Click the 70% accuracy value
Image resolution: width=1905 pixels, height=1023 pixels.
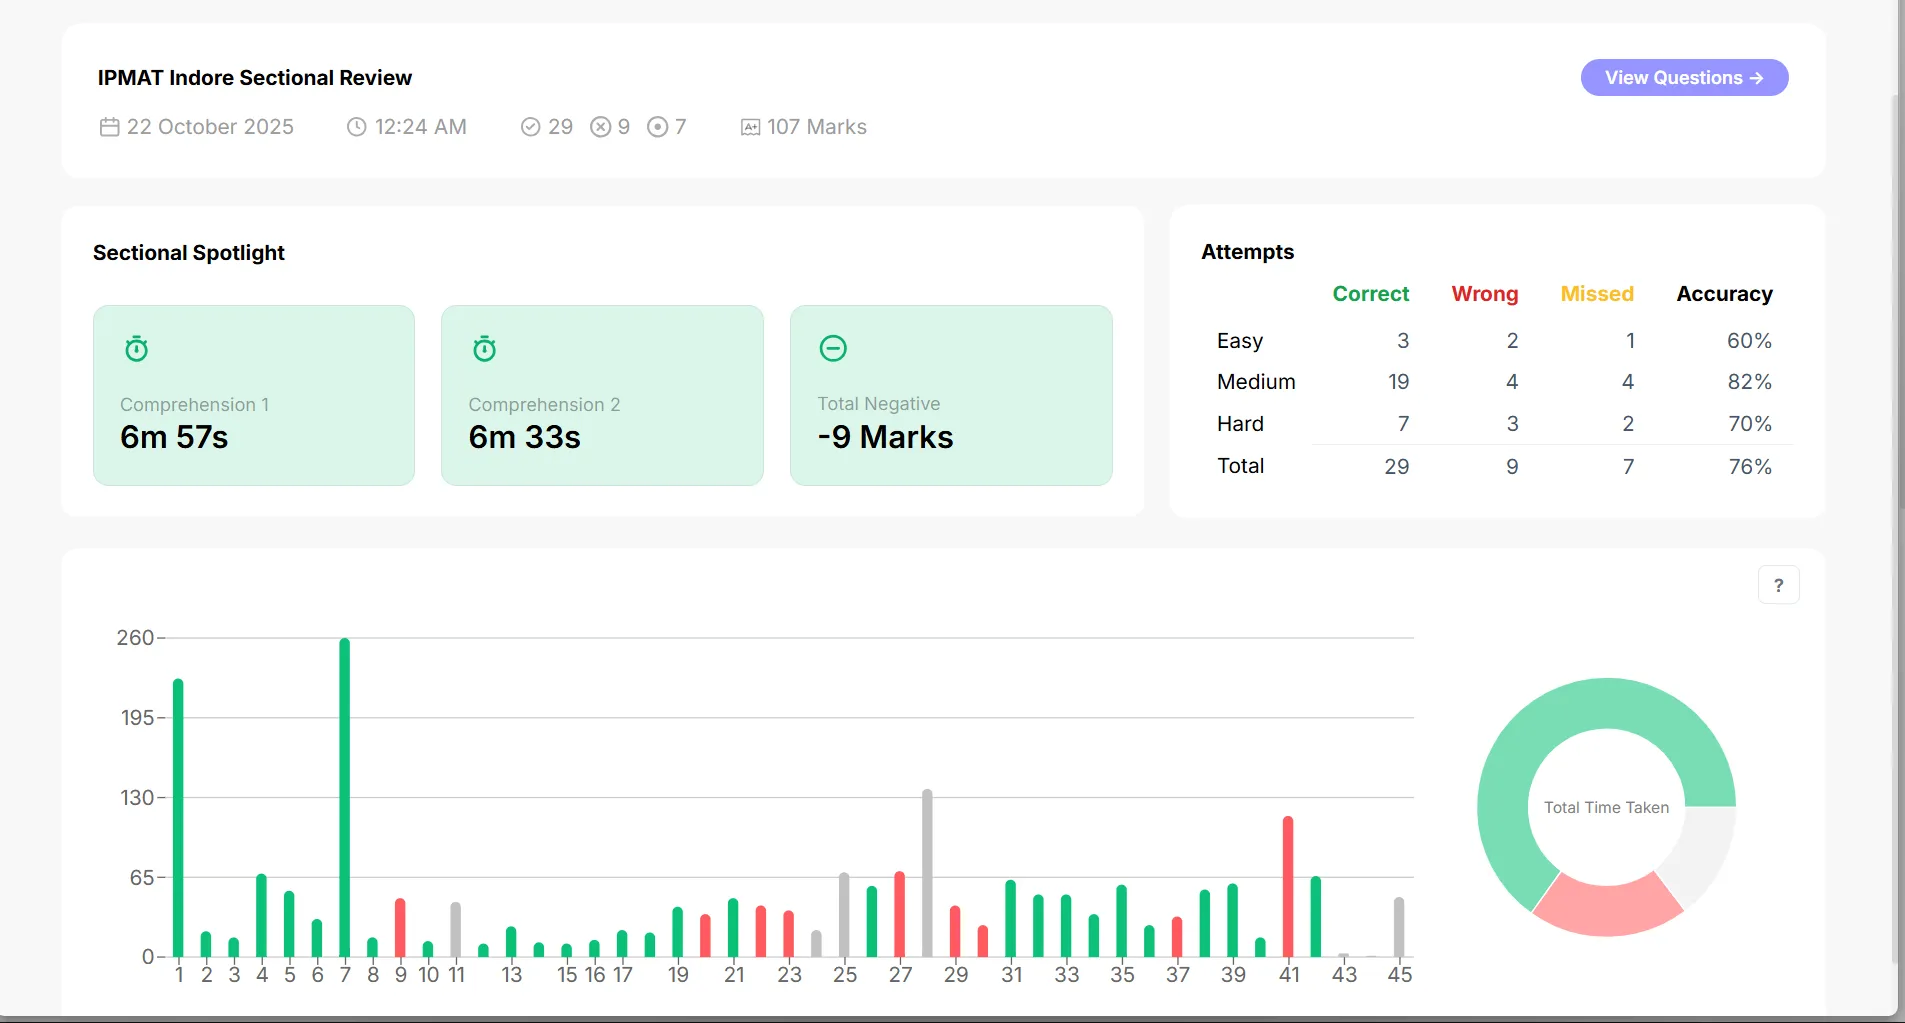pyautogui.click(x=1750, y=424)
